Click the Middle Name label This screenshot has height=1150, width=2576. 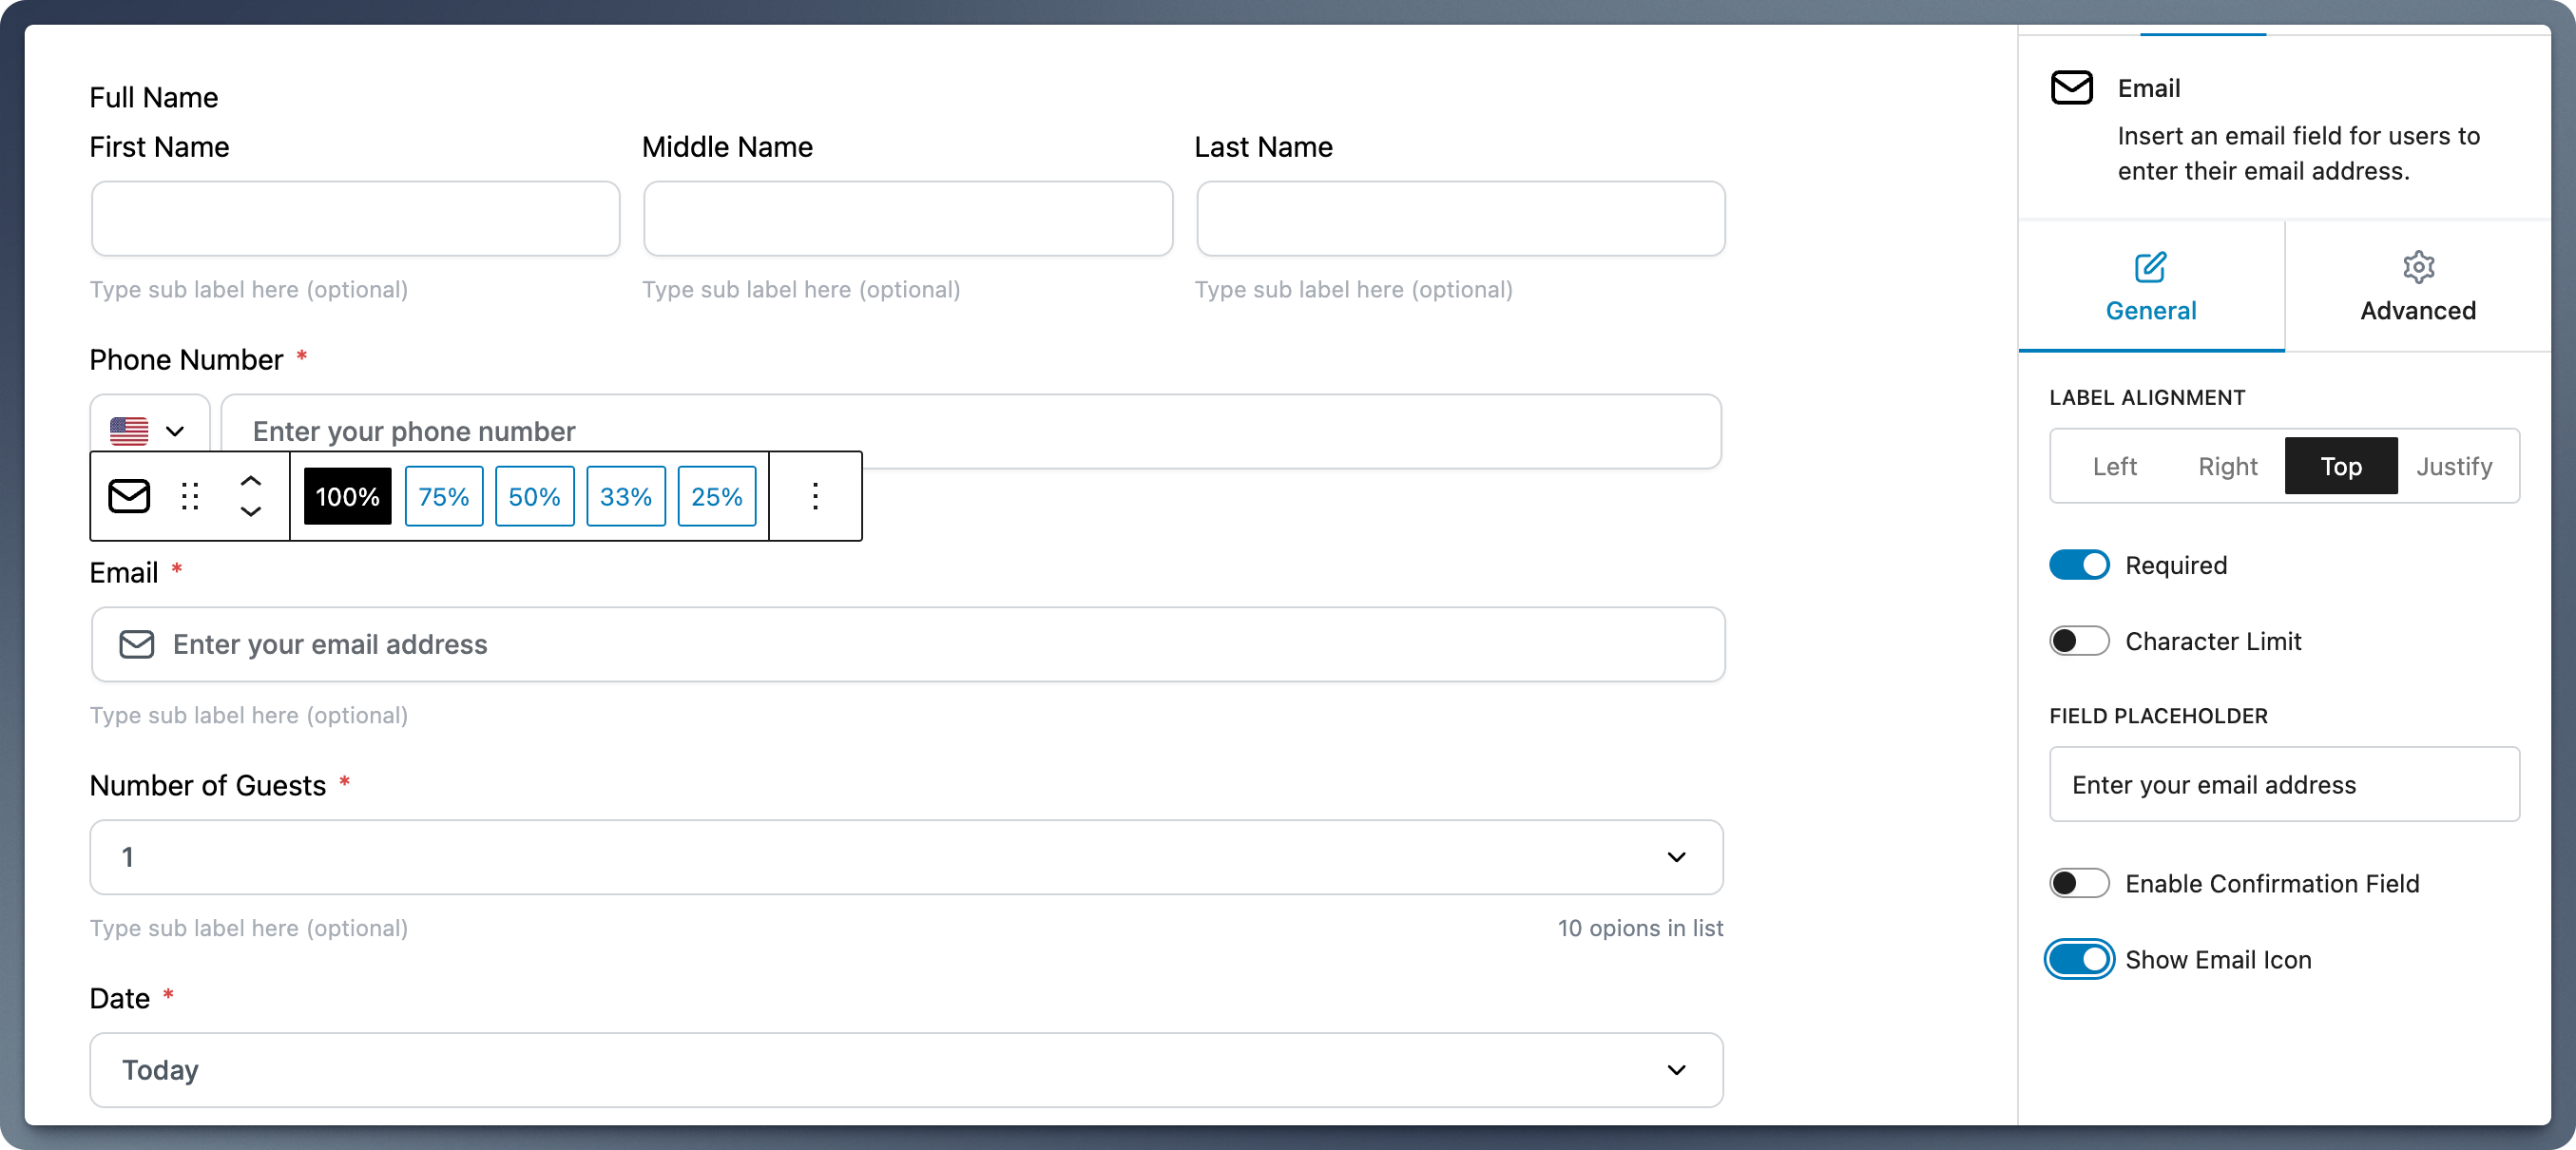click(727, 147)
